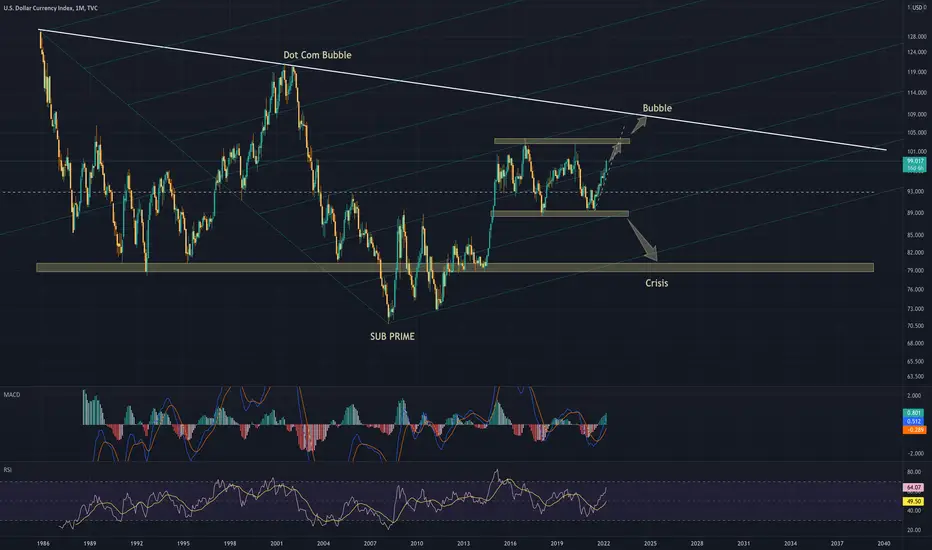
Task: Click positive 2.000 on the MACD scale
Action: (x=914, y=395)
